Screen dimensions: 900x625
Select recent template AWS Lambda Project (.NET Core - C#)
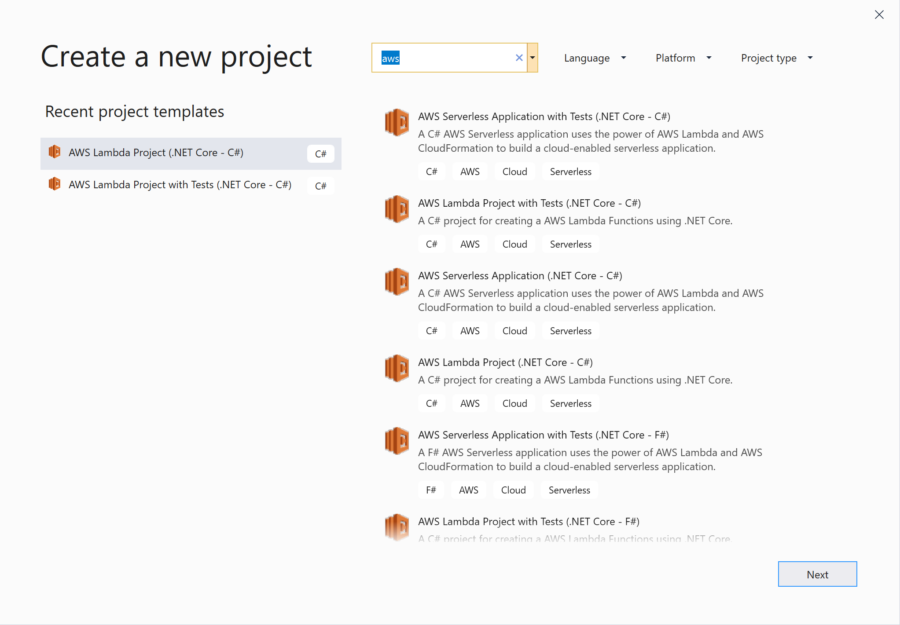[x=191, y=153]
